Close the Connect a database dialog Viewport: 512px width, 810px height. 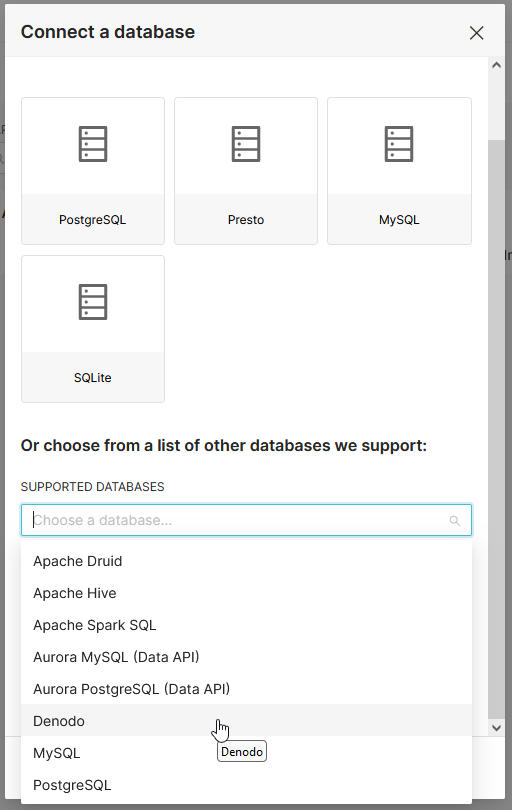[x=476, y=33]
